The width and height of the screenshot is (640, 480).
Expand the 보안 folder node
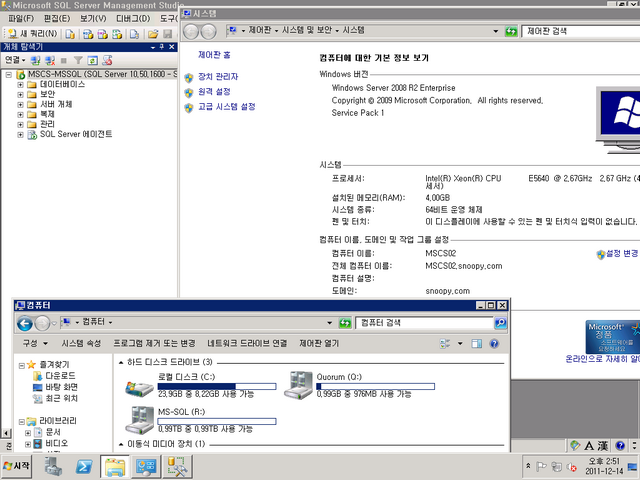20,95
